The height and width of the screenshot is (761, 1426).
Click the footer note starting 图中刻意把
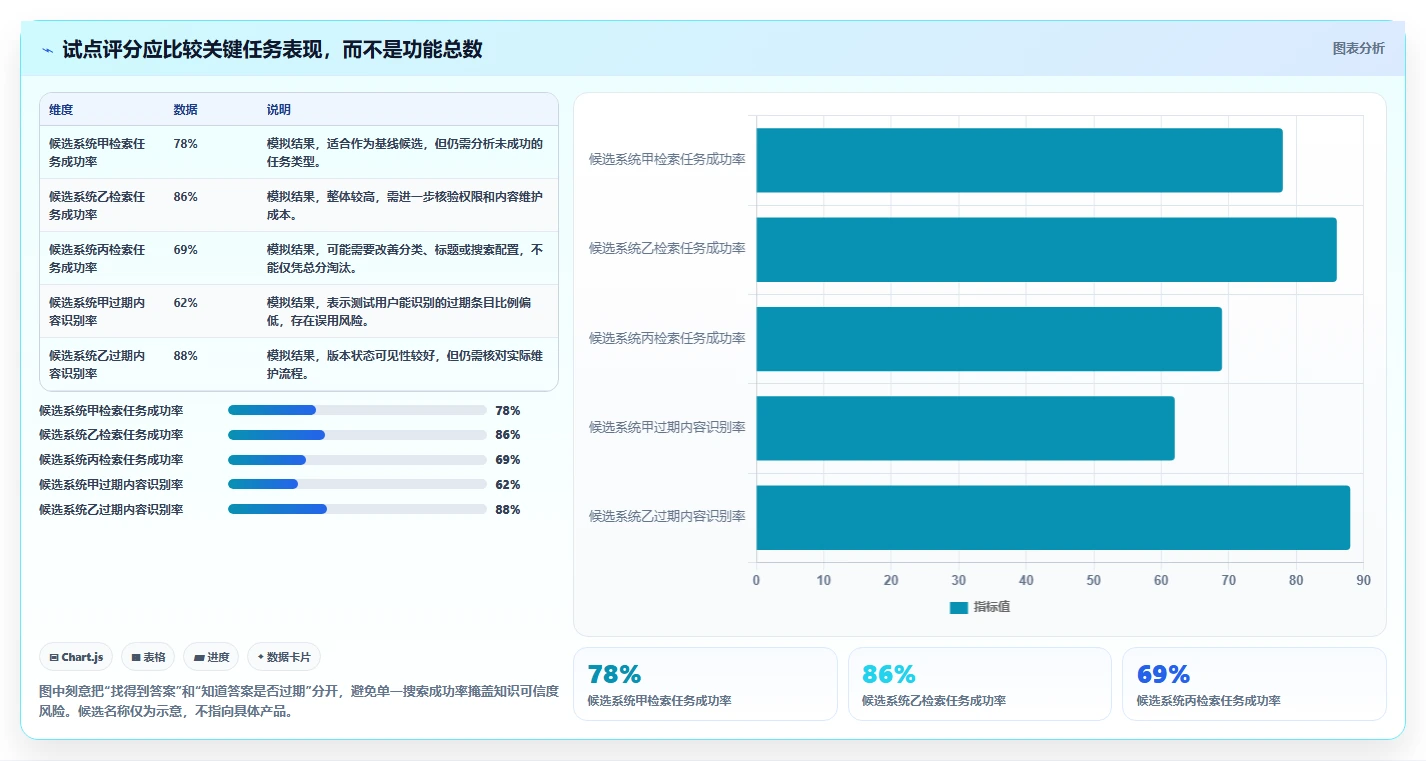[x=298, y=701]
